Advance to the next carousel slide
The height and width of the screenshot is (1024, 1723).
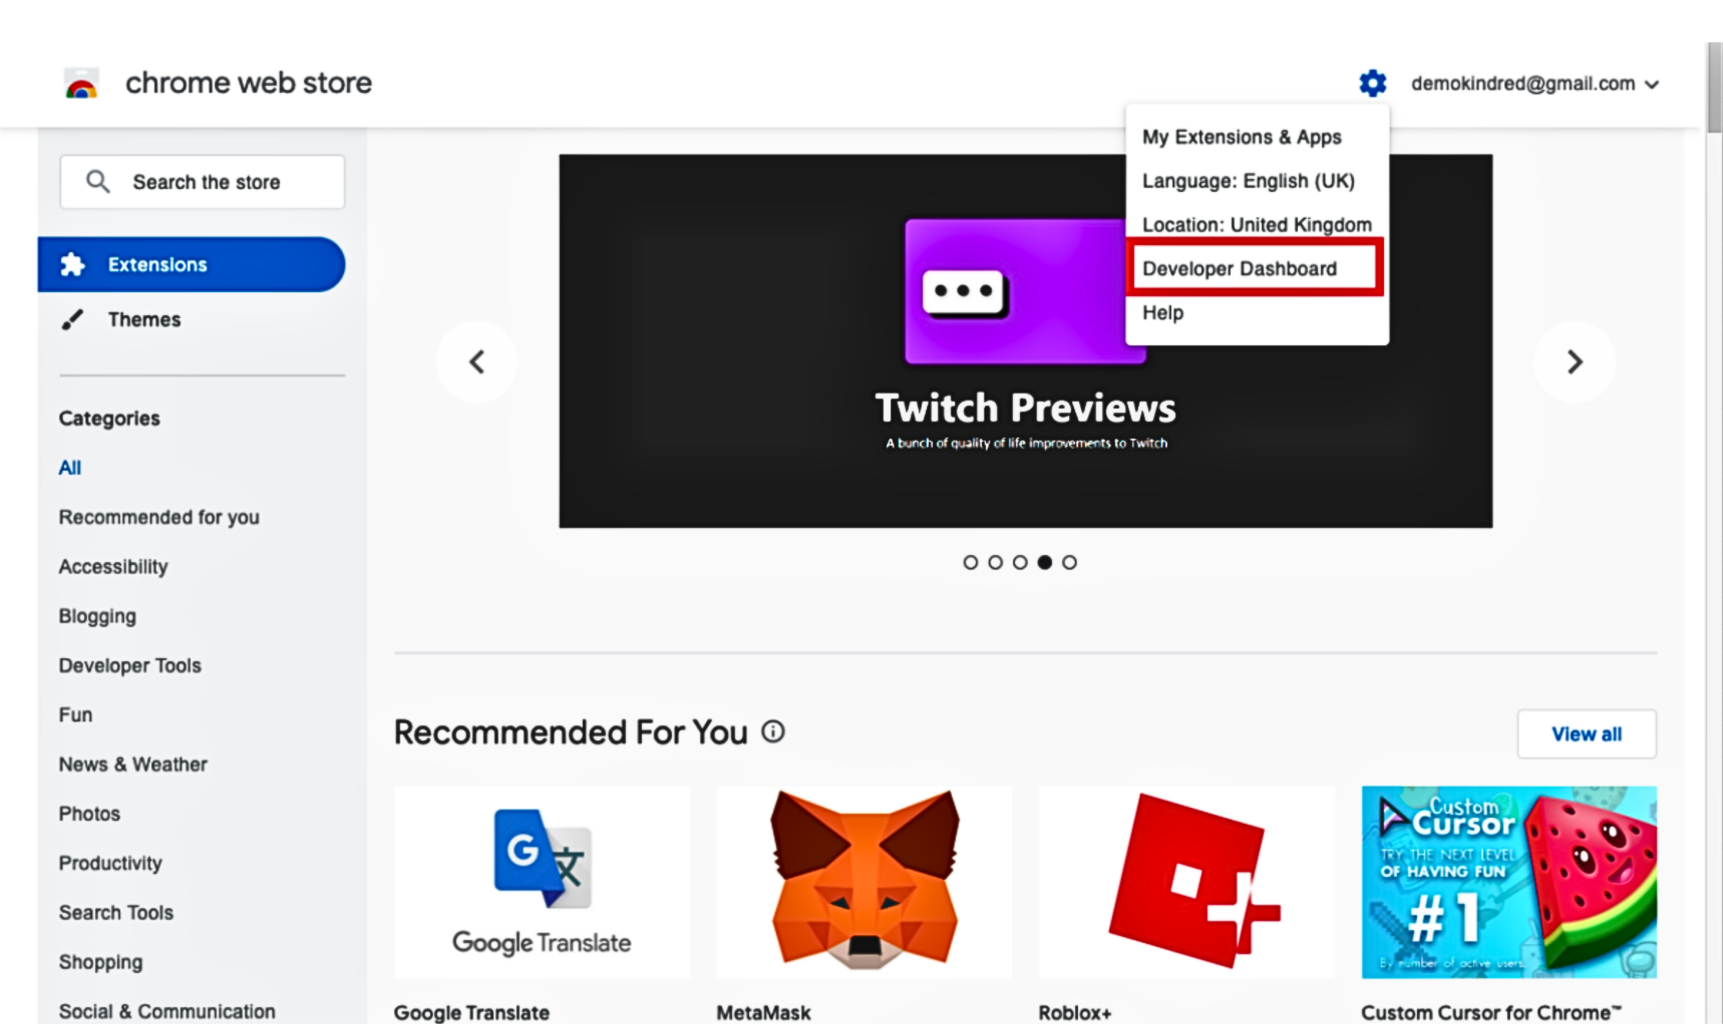click(x=1574, y=362)
